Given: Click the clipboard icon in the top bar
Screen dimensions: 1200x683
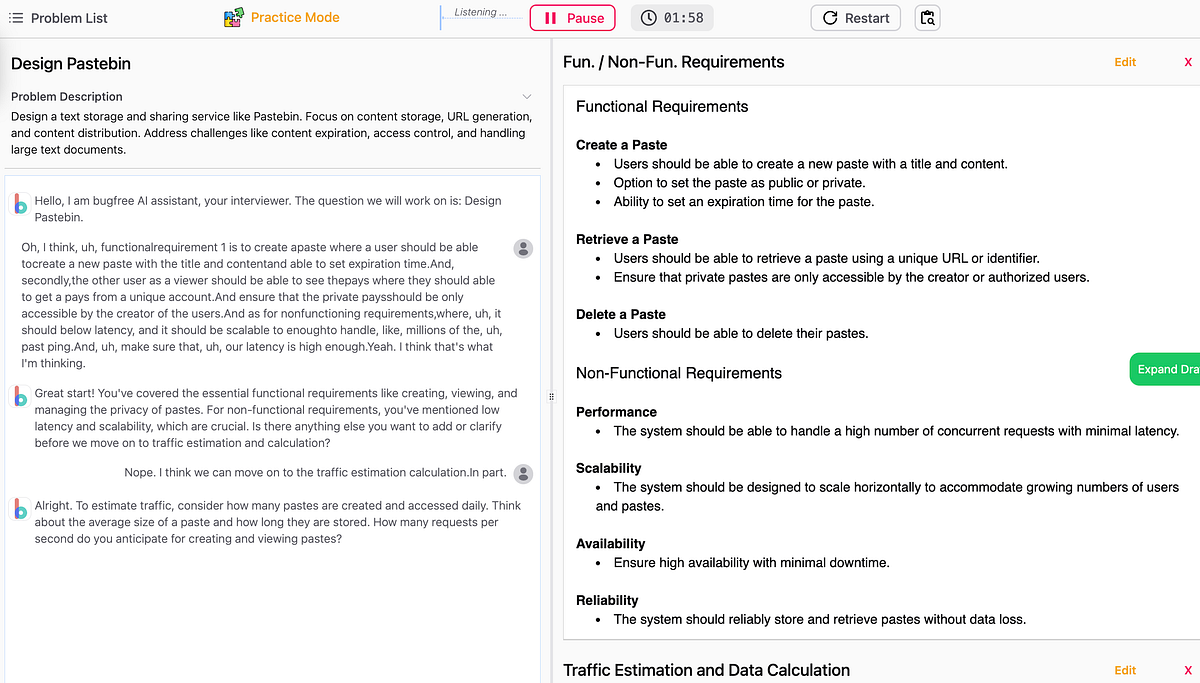Looking at the screenshot, I should pos(927,17).
